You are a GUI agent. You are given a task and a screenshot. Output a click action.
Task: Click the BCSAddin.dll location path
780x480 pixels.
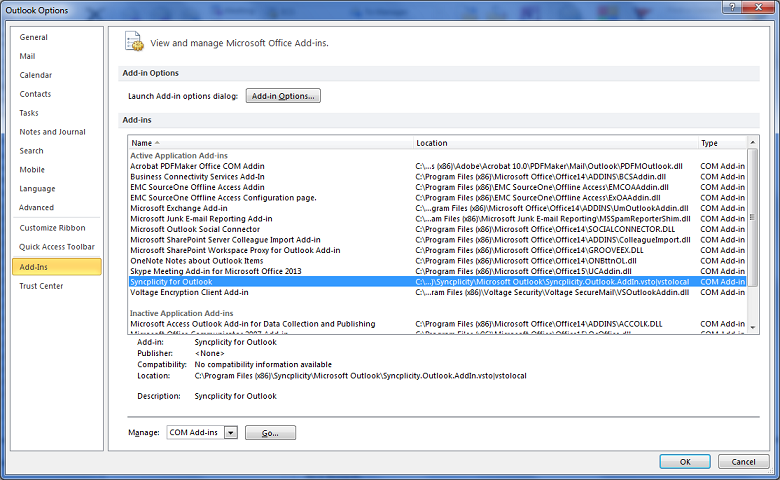pyautogui.click(x=540, y=177)
